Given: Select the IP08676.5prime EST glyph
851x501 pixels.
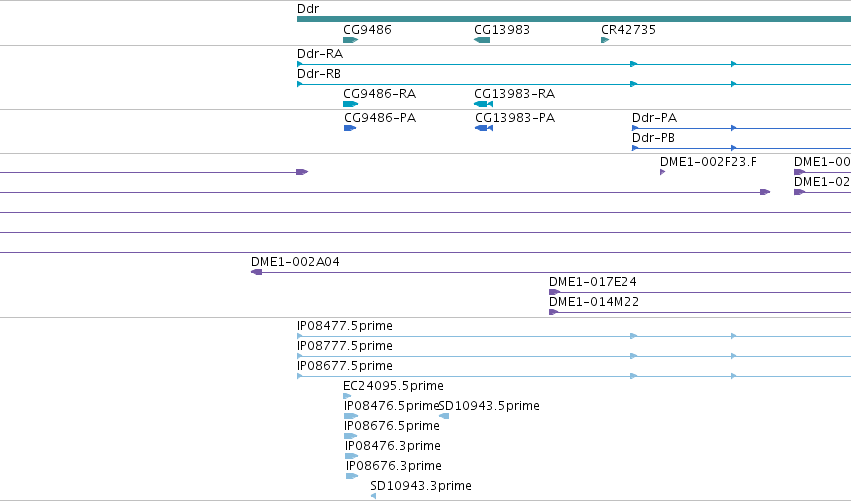Looking at the screenshot, I should 351,436.
